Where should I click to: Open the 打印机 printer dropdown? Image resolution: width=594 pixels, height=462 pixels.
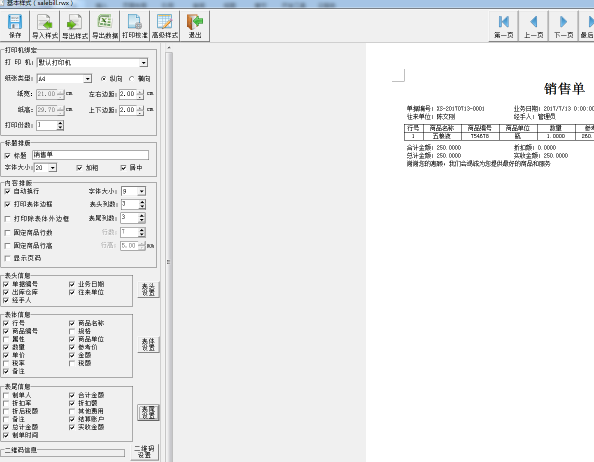point(144,63)
